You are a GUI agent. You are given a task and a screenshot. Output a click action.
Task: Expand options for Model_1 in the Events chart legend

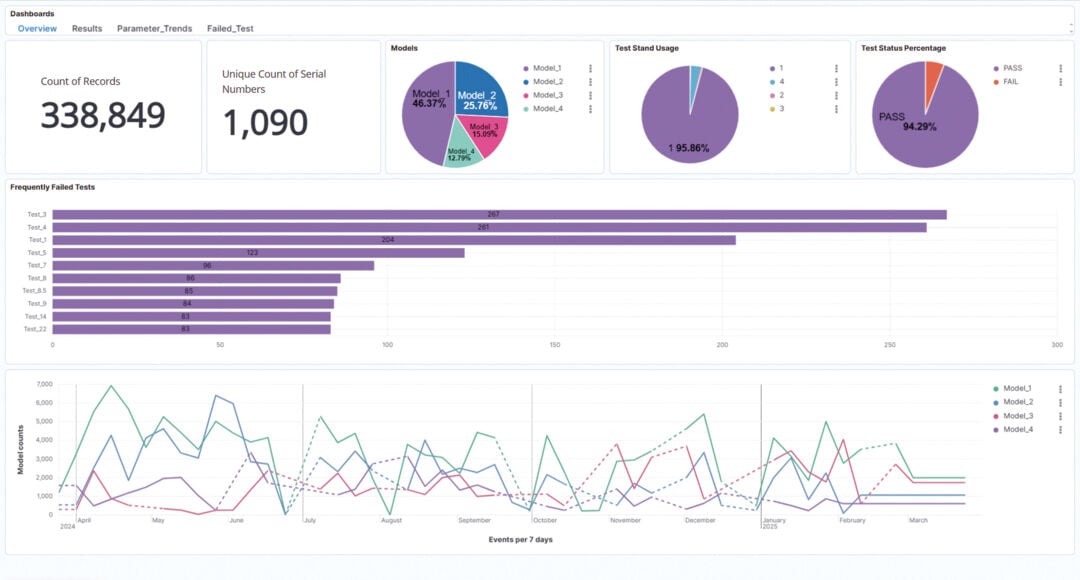(1058, 388)
